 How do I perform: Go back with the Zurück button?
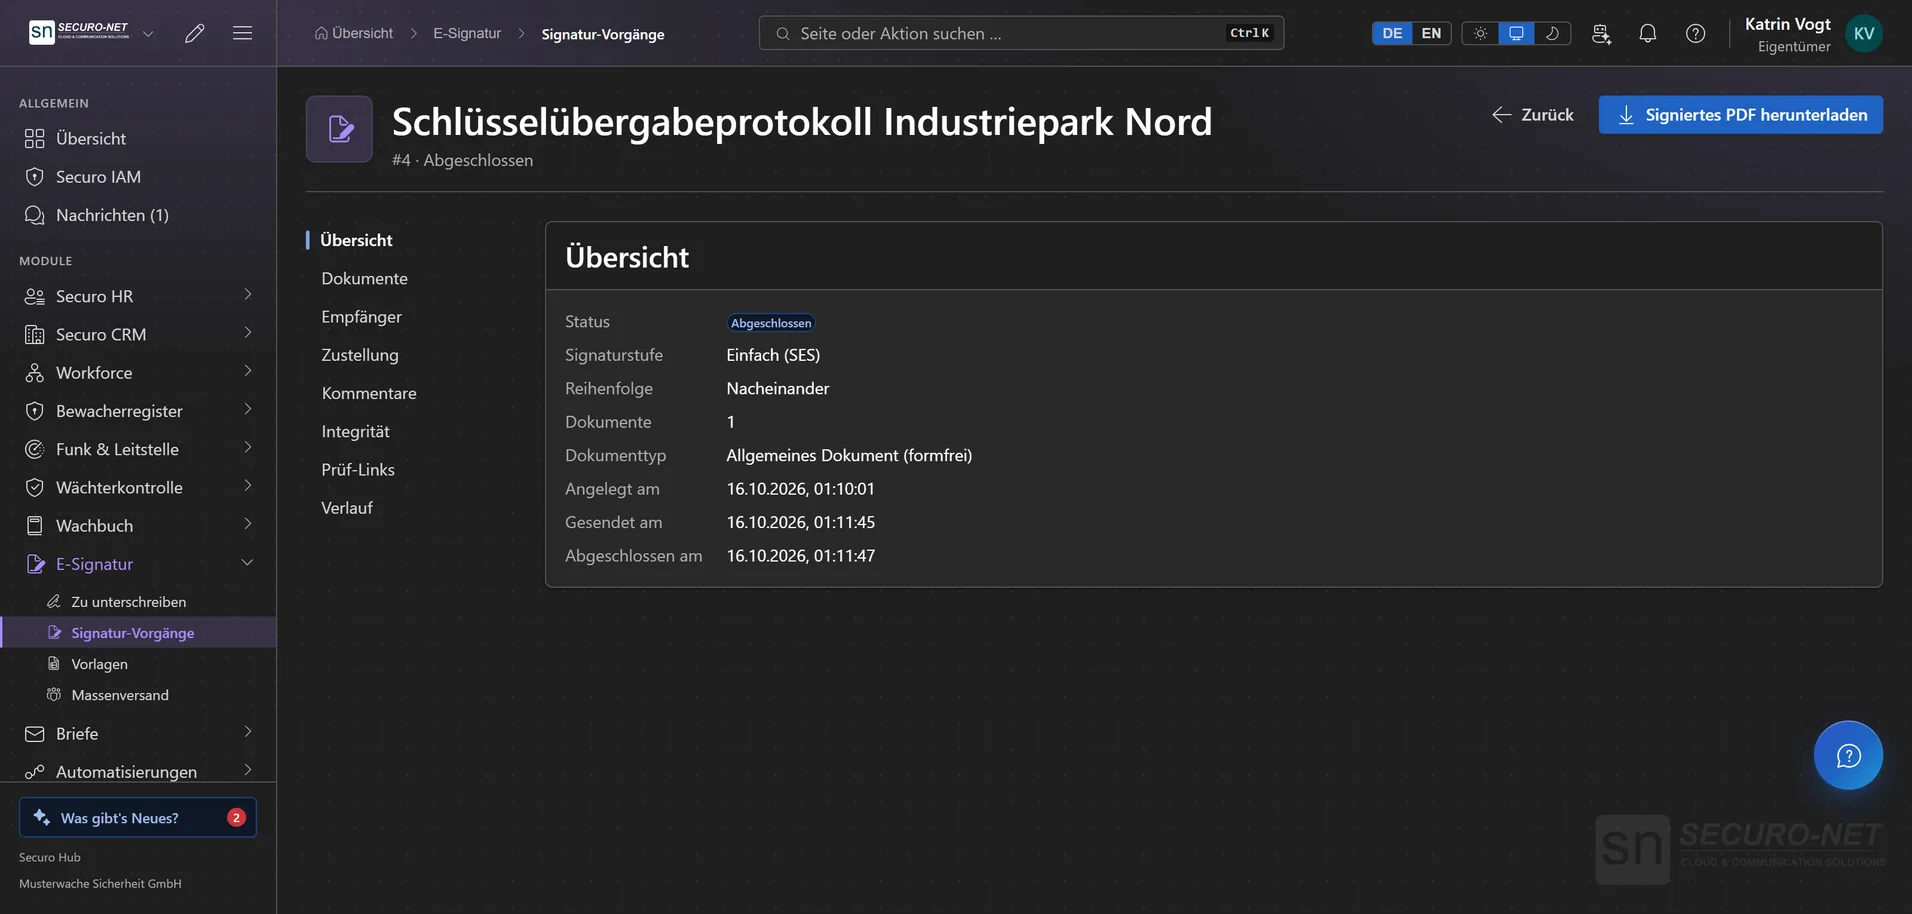[x=1532, y=115]
